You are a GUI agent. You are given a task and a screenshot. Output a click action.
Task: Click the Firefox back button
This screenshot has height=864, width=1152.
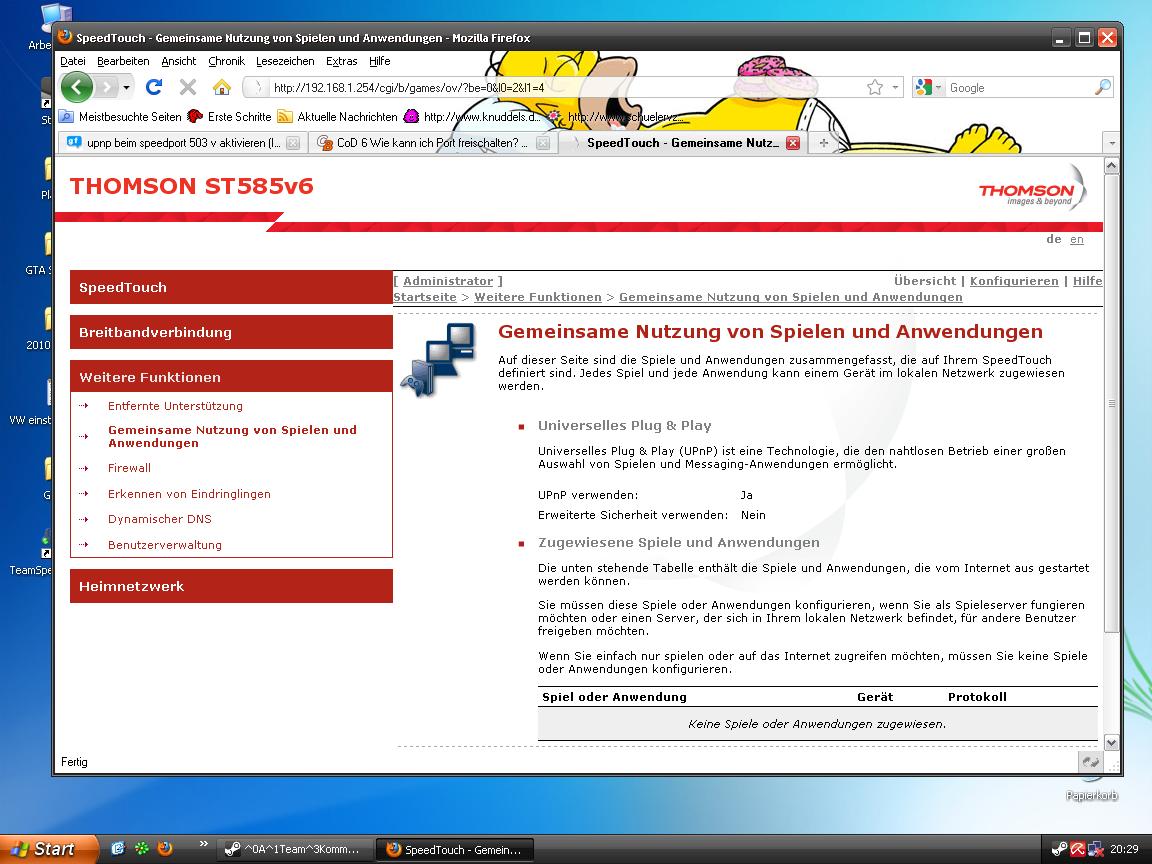[x=76, y=87]
